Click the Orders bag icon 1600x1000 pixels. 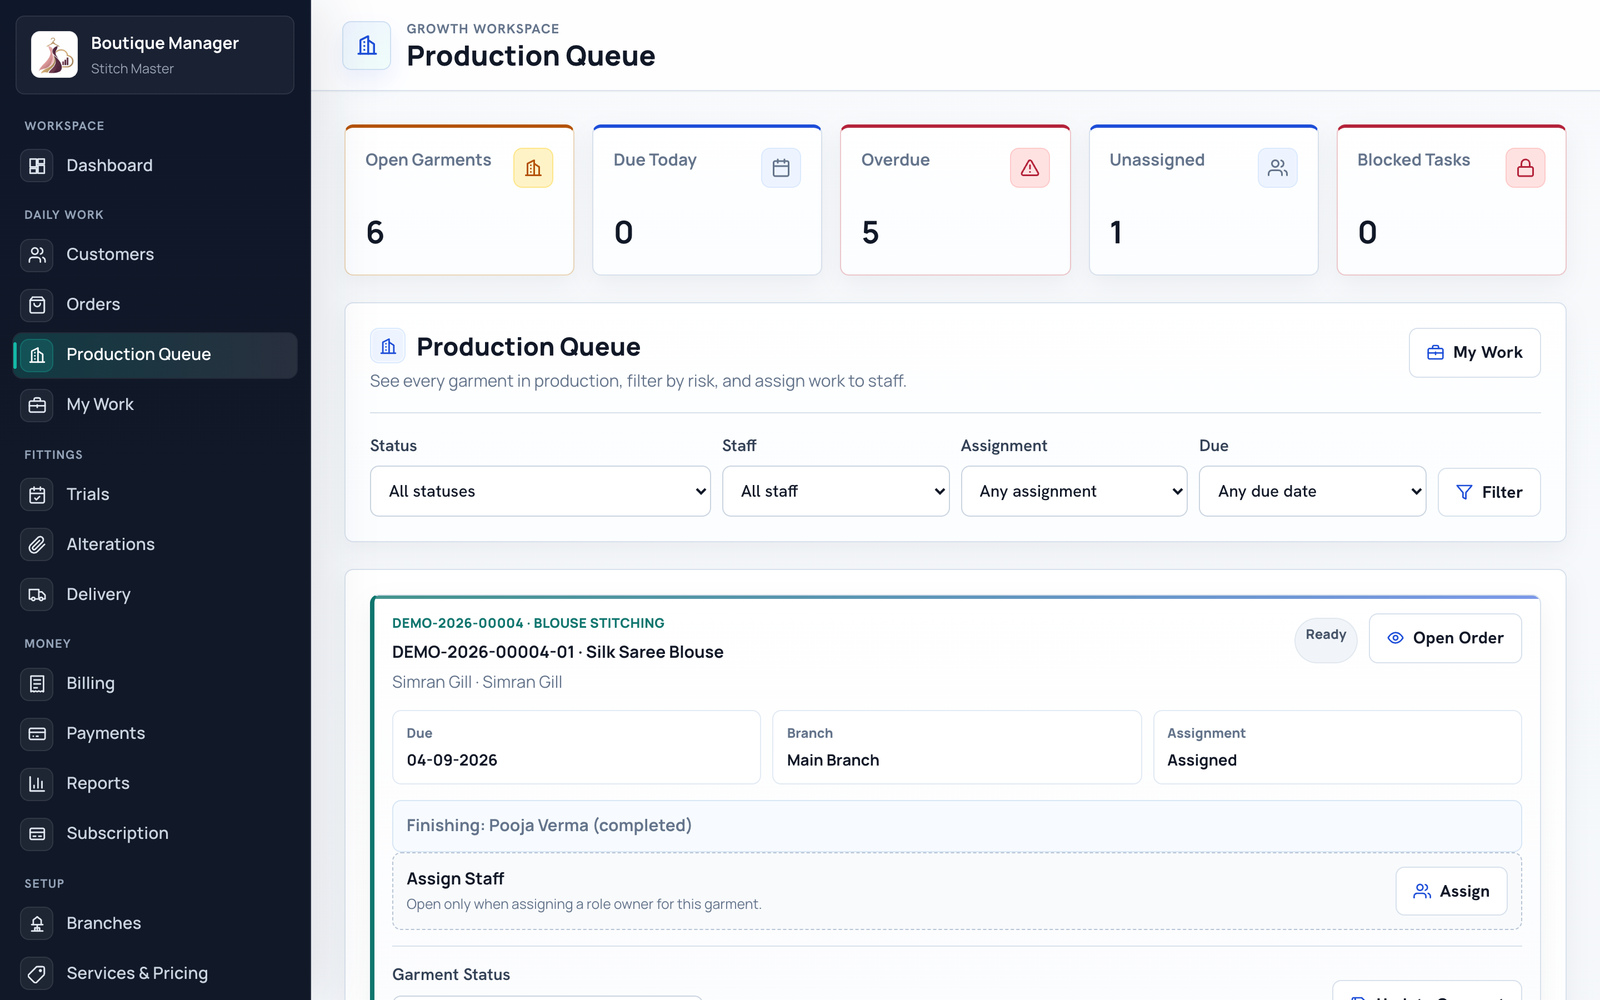point(37,305)
